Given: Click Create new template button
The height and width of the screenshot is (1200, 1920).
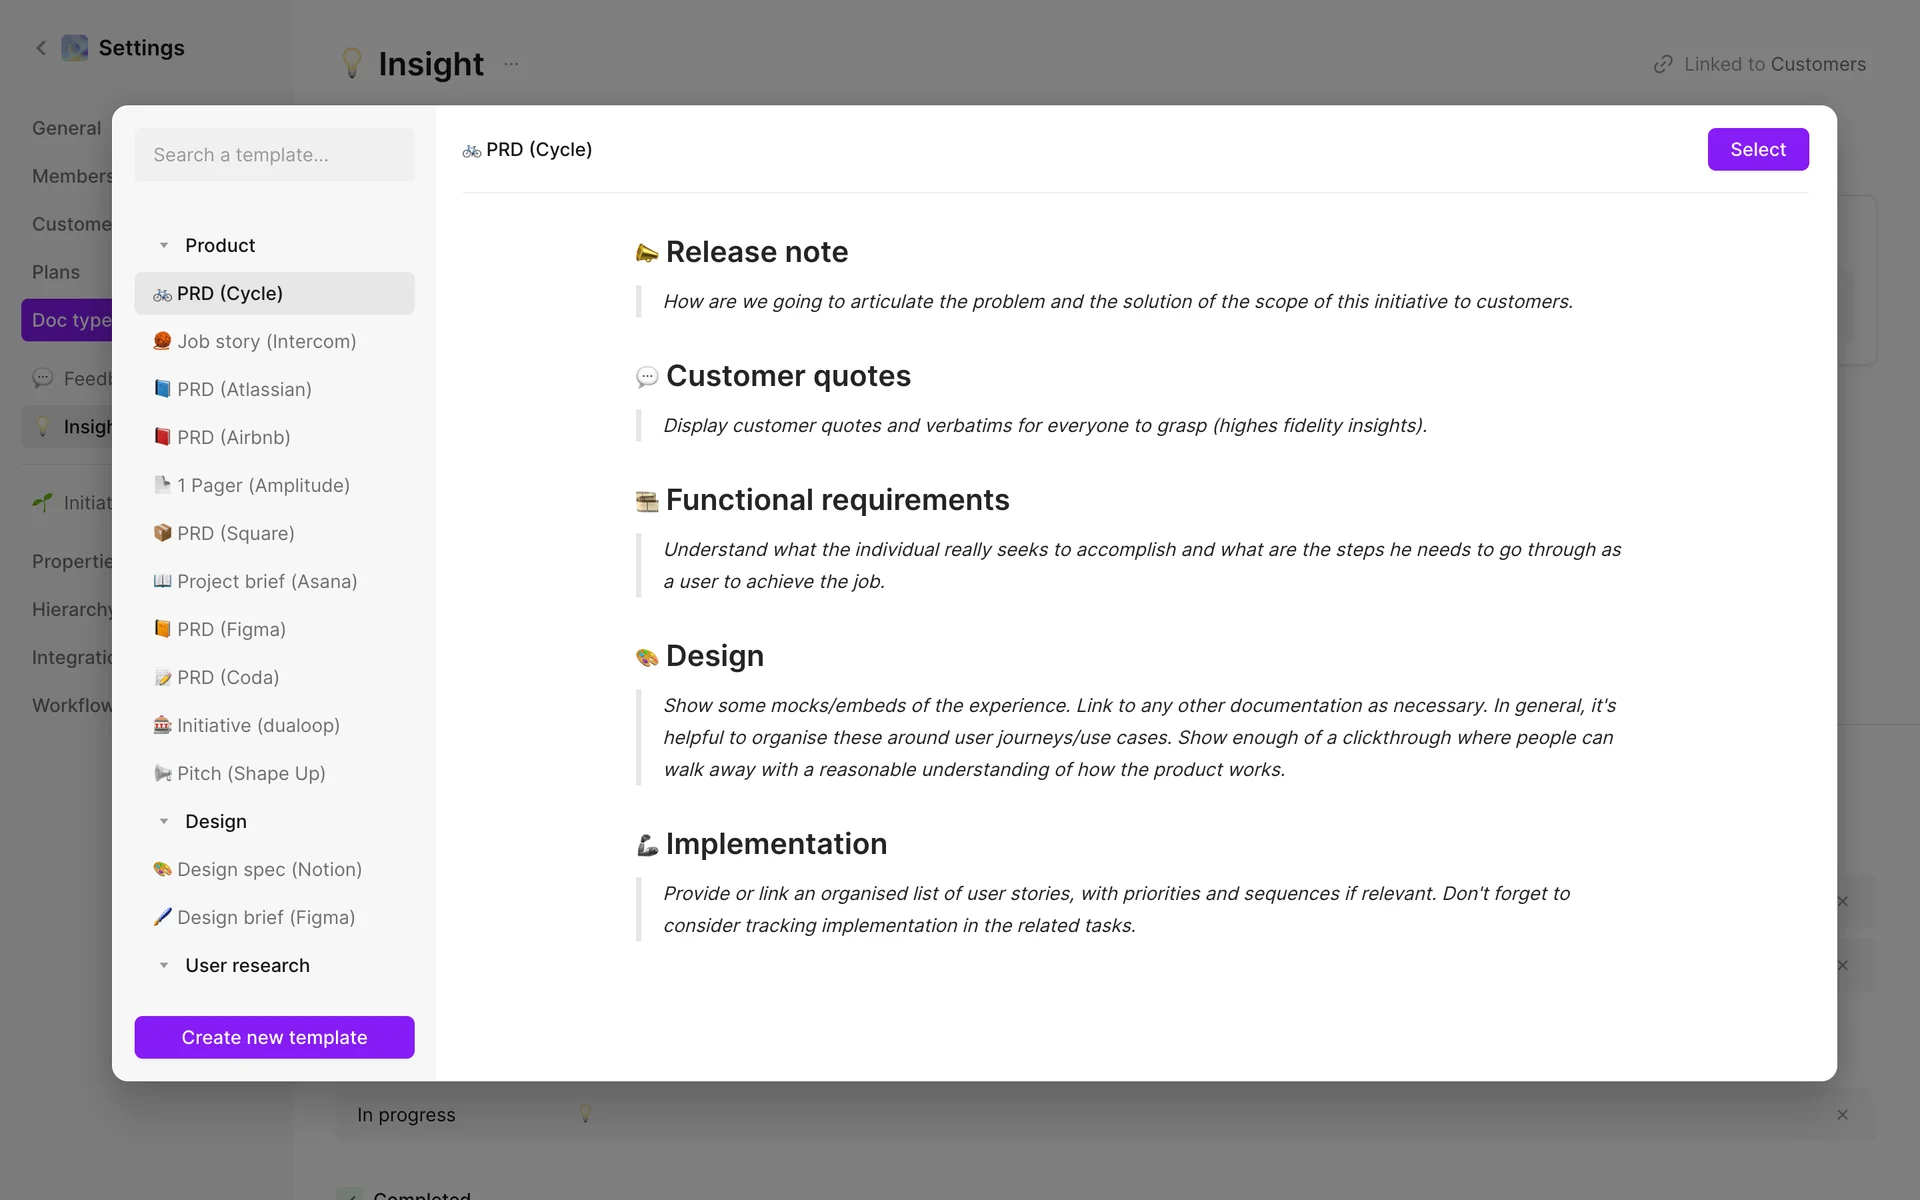Looking at the screenshot, I should [274, 1037].
